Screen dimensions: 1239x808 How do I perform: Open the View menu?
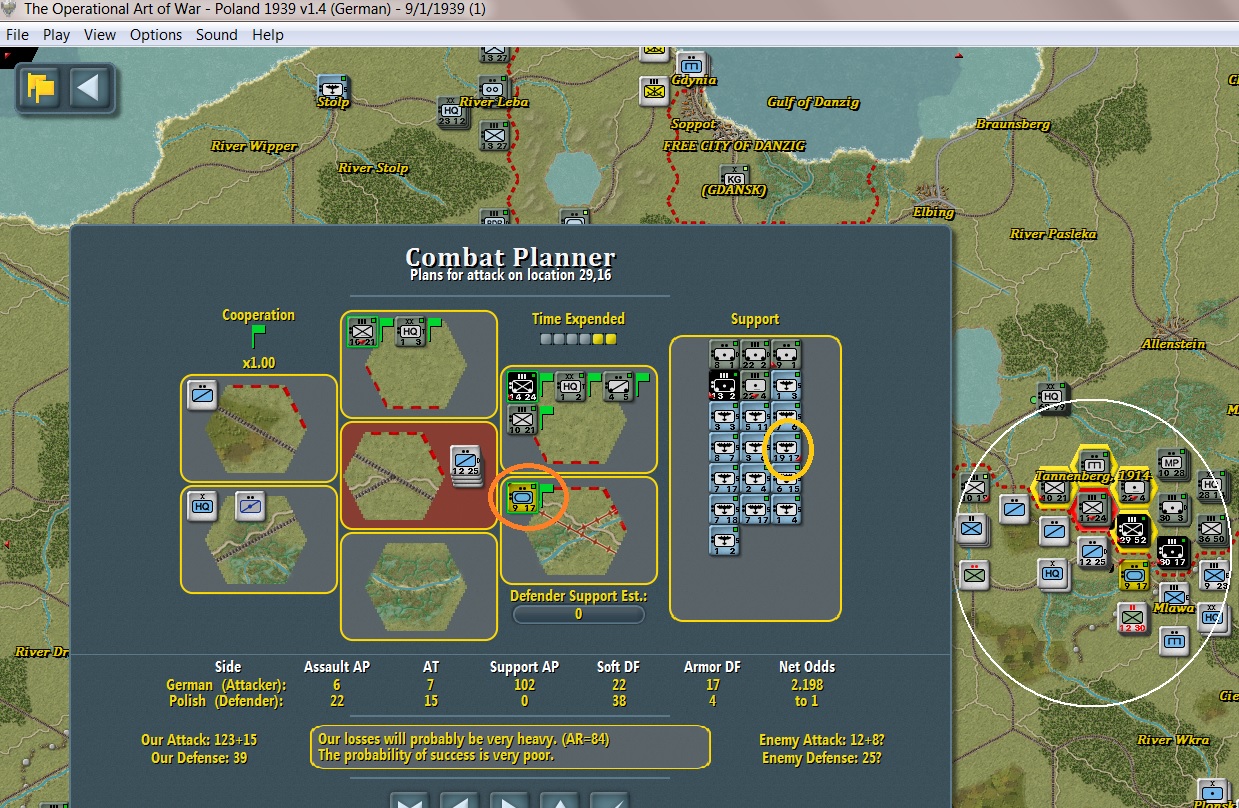[100, 34]
